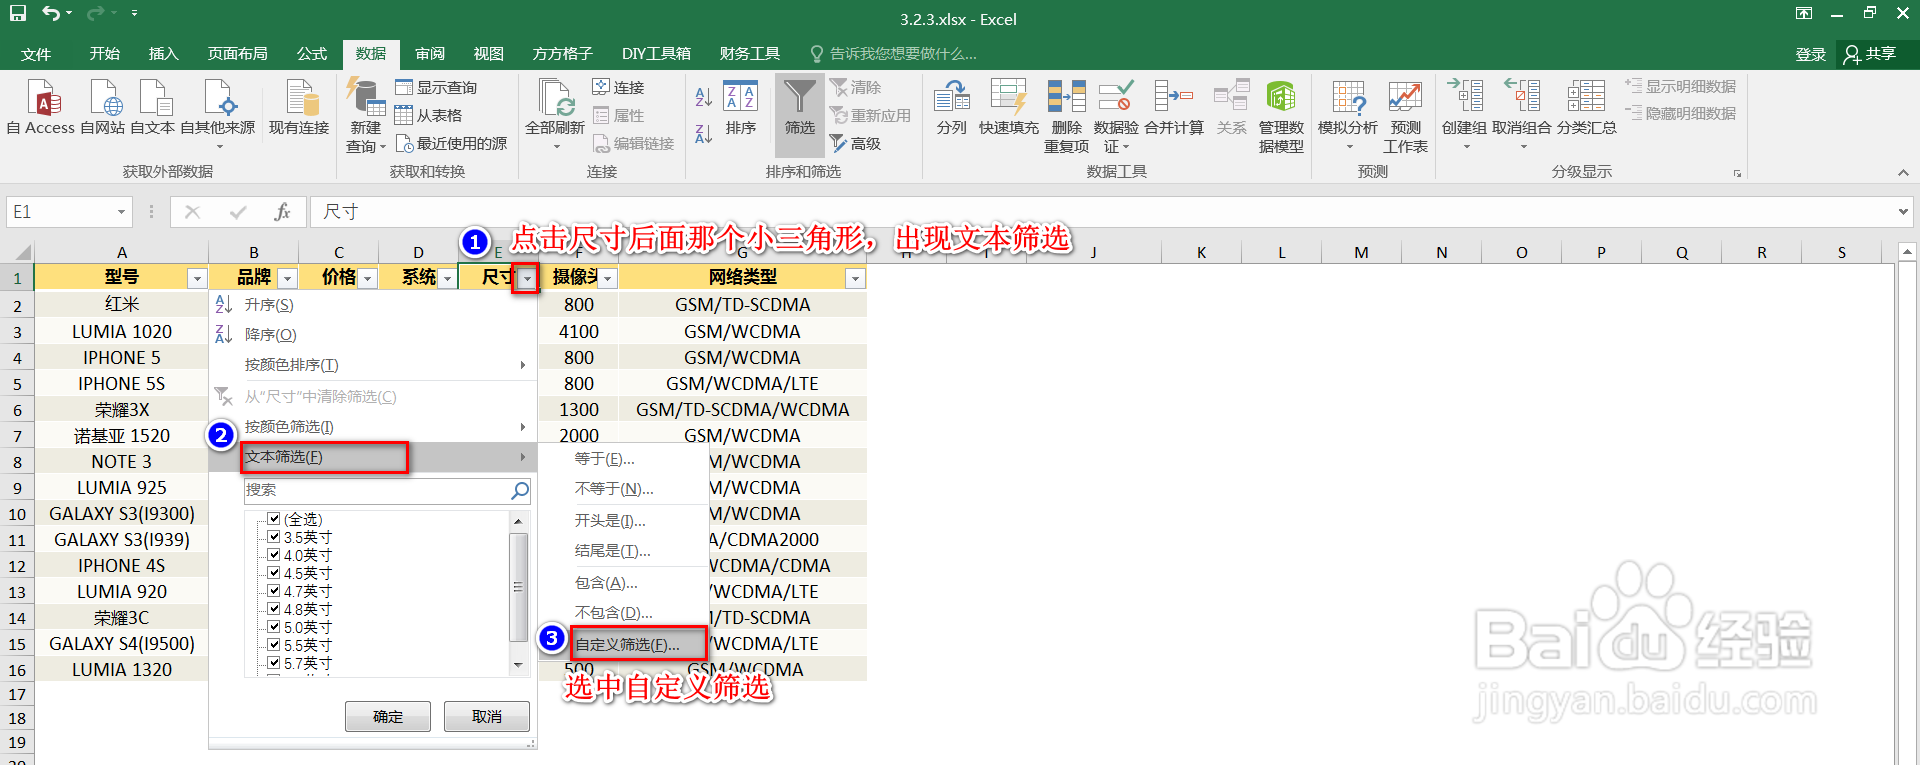Open the 网络类型 column filter dropdown
The image size is (1920, 765).
[x=855, y=278]
